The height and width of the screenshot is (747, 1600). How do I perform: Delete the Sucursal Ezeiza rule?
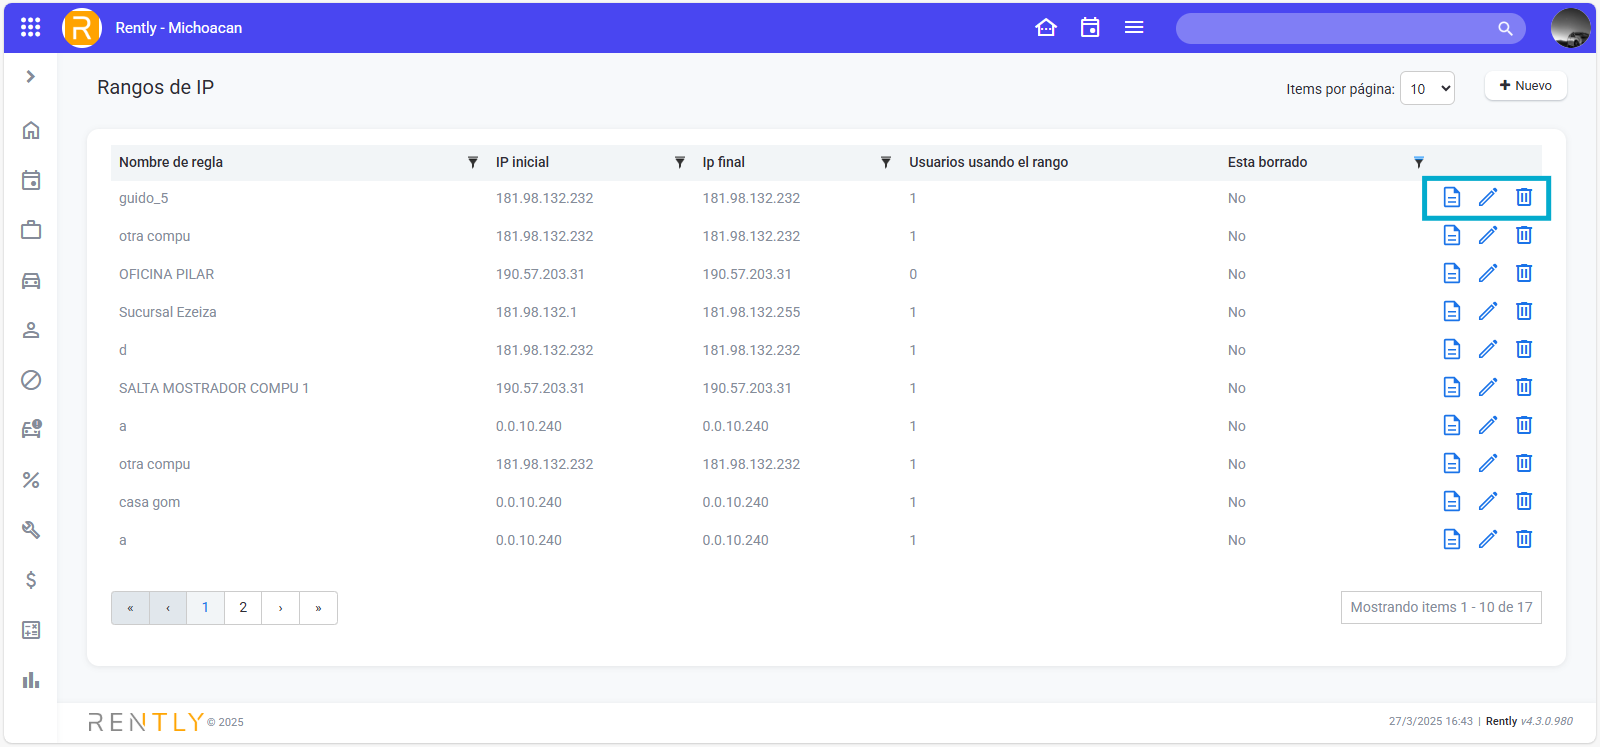click(x=1524, y=312)
